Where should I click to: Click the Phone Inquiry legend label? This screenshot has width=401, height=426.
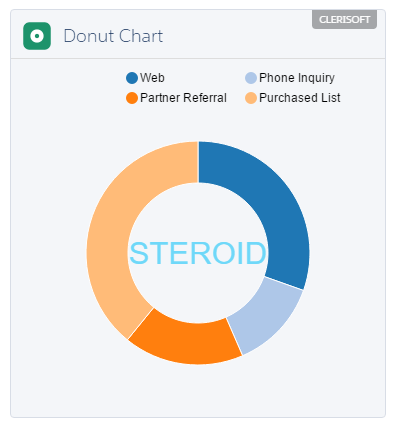[x=297, y=78]
